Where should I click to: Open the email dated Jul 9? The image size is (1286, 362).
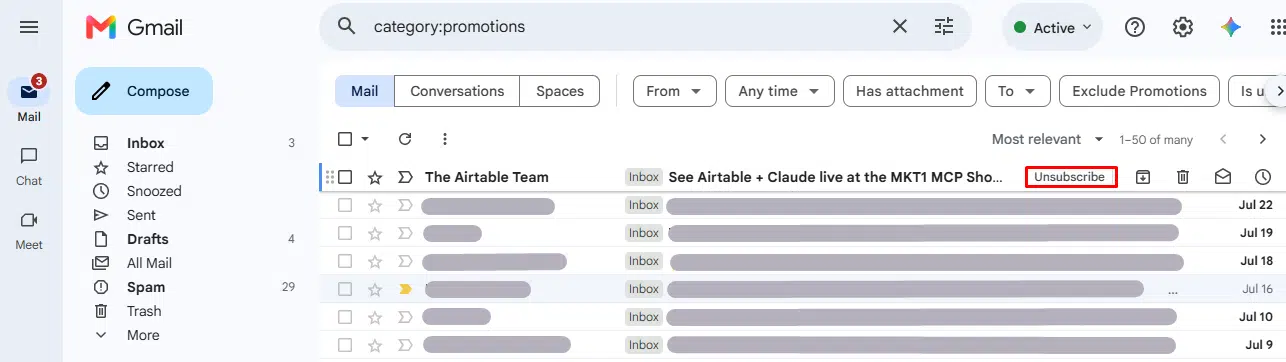point(803,345)
